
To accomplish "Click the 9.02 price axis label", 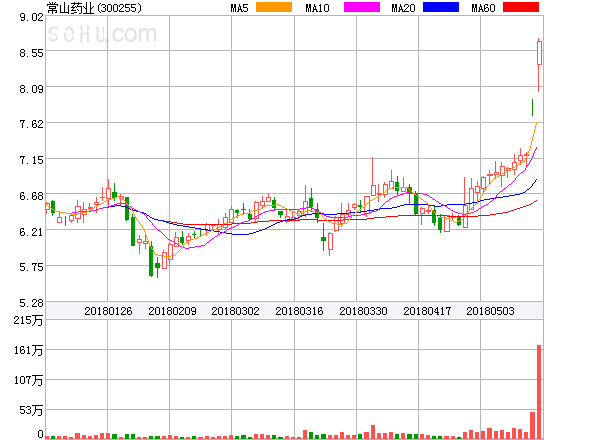I will 31,17.
